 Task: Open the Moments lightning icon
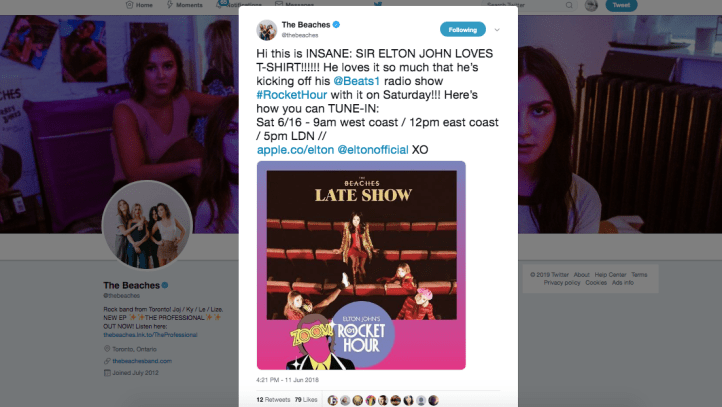169,5
